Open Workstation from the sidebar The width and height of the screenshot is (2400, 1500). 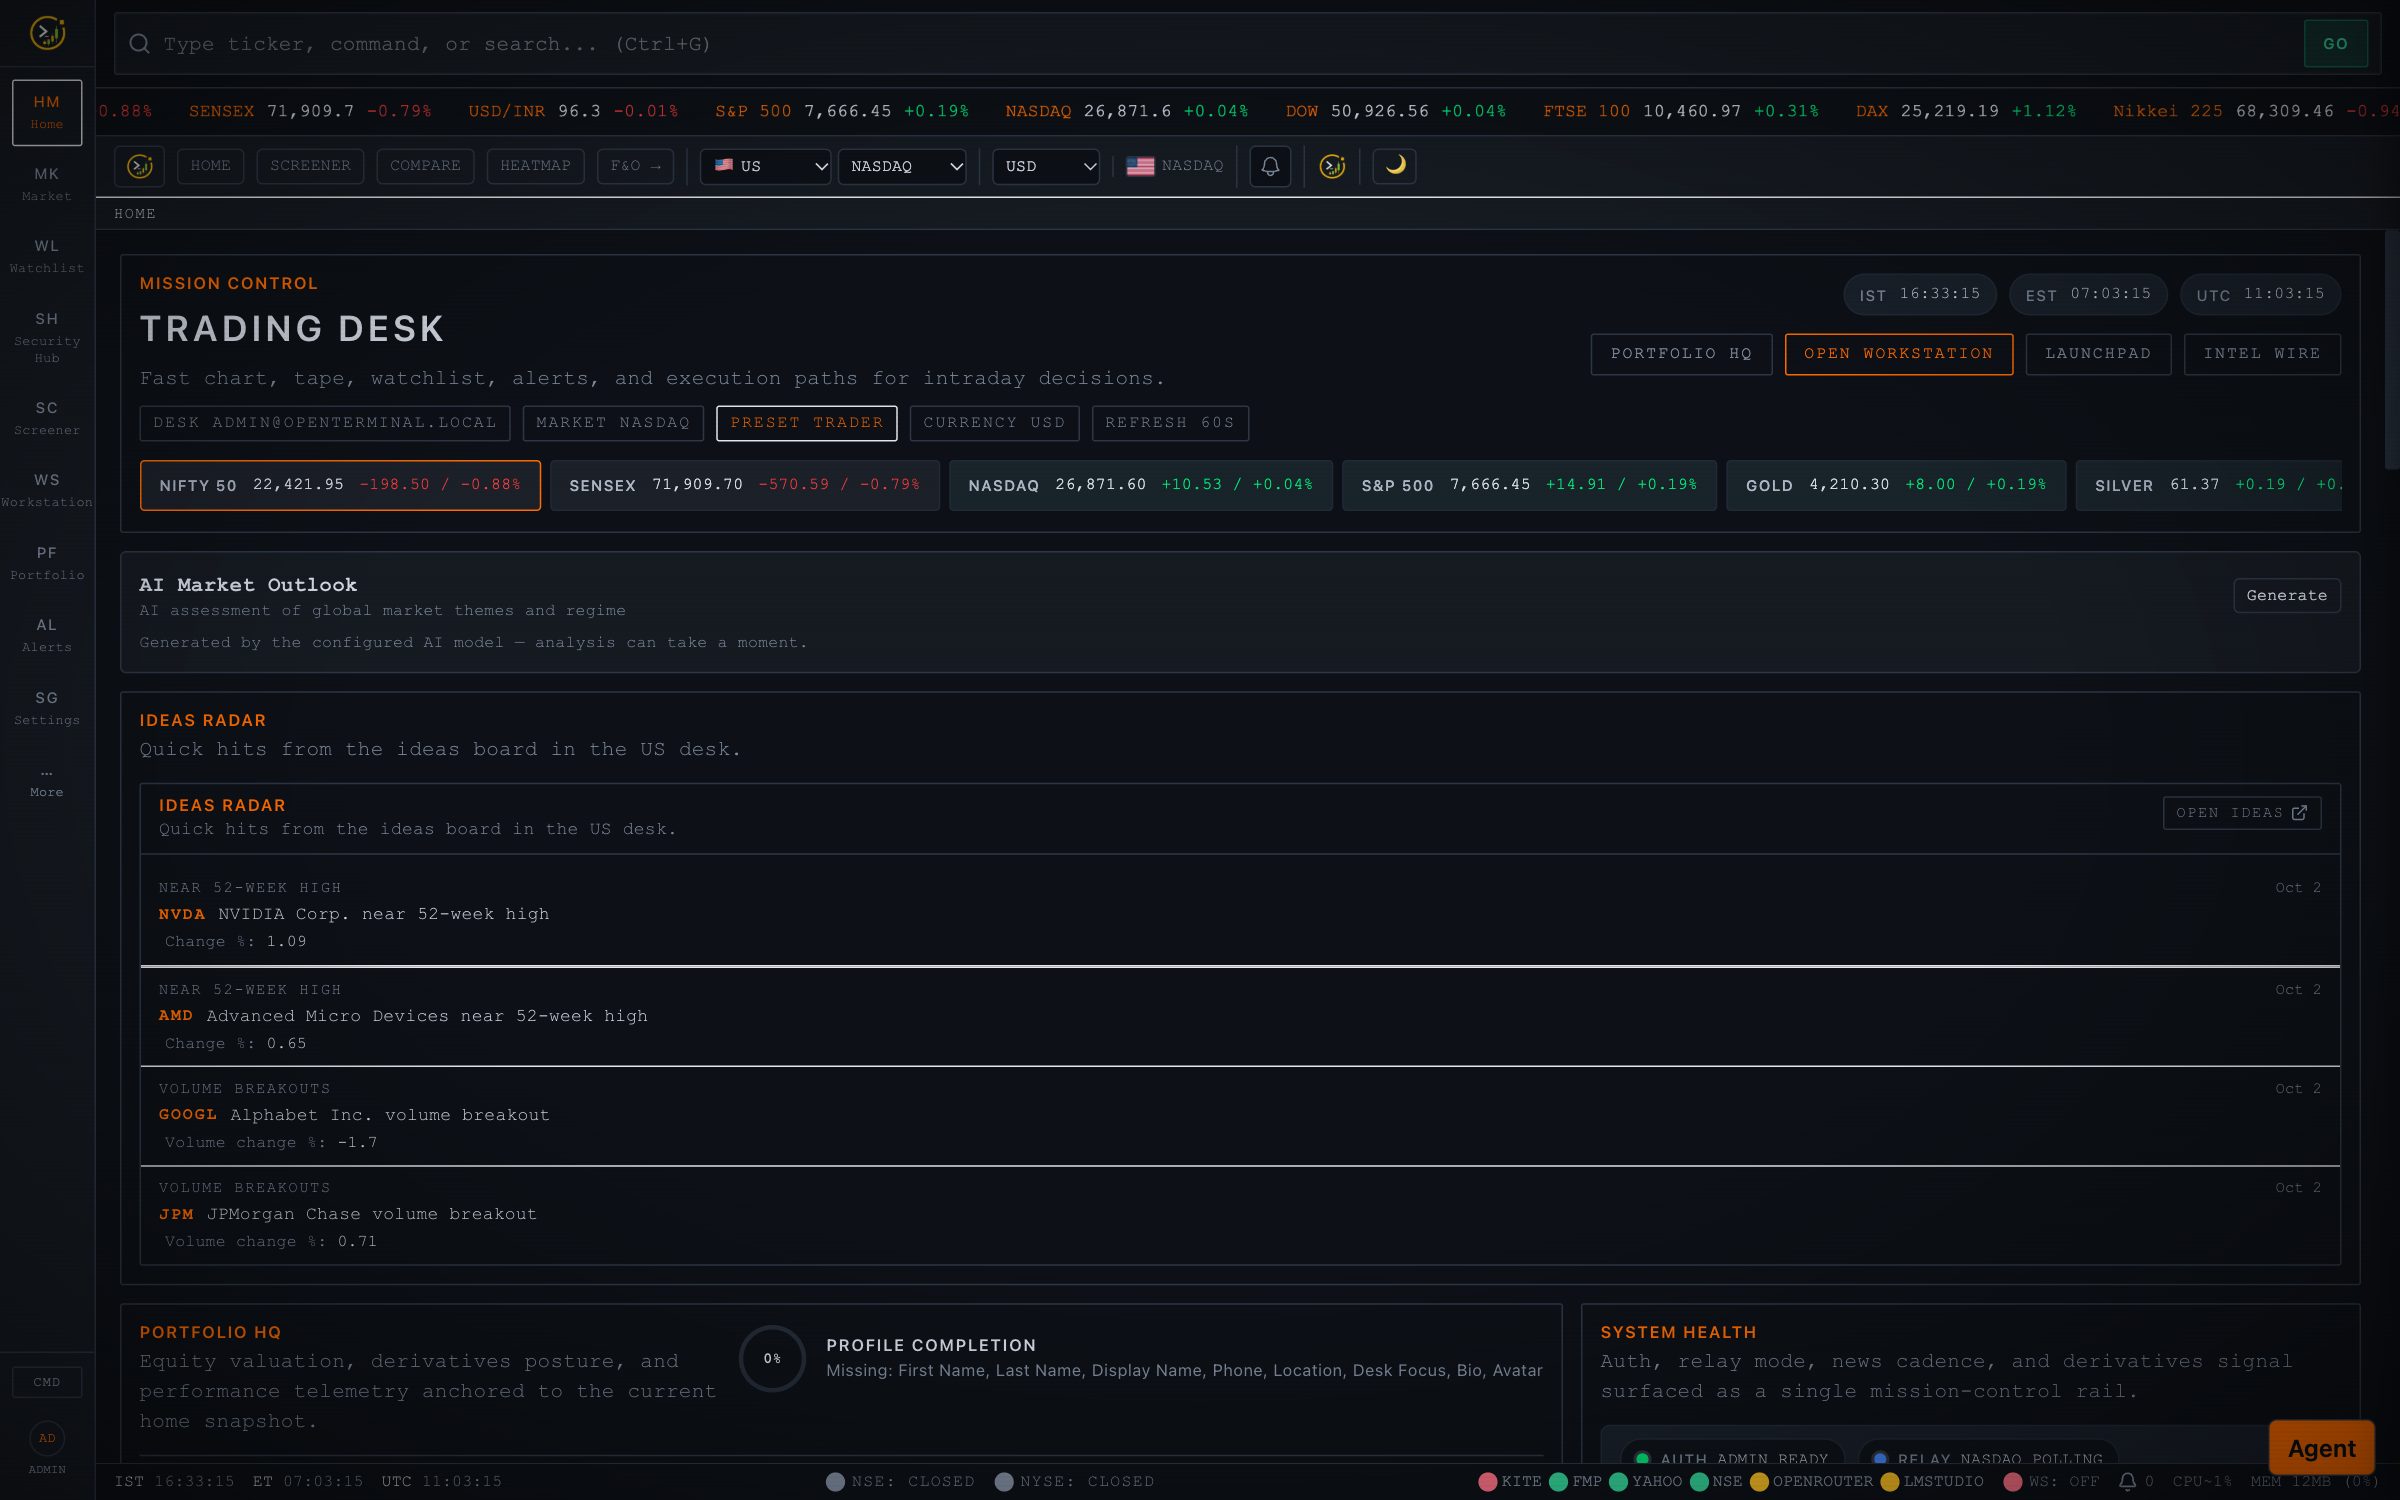pyautogui.click(x=47, y=490)
